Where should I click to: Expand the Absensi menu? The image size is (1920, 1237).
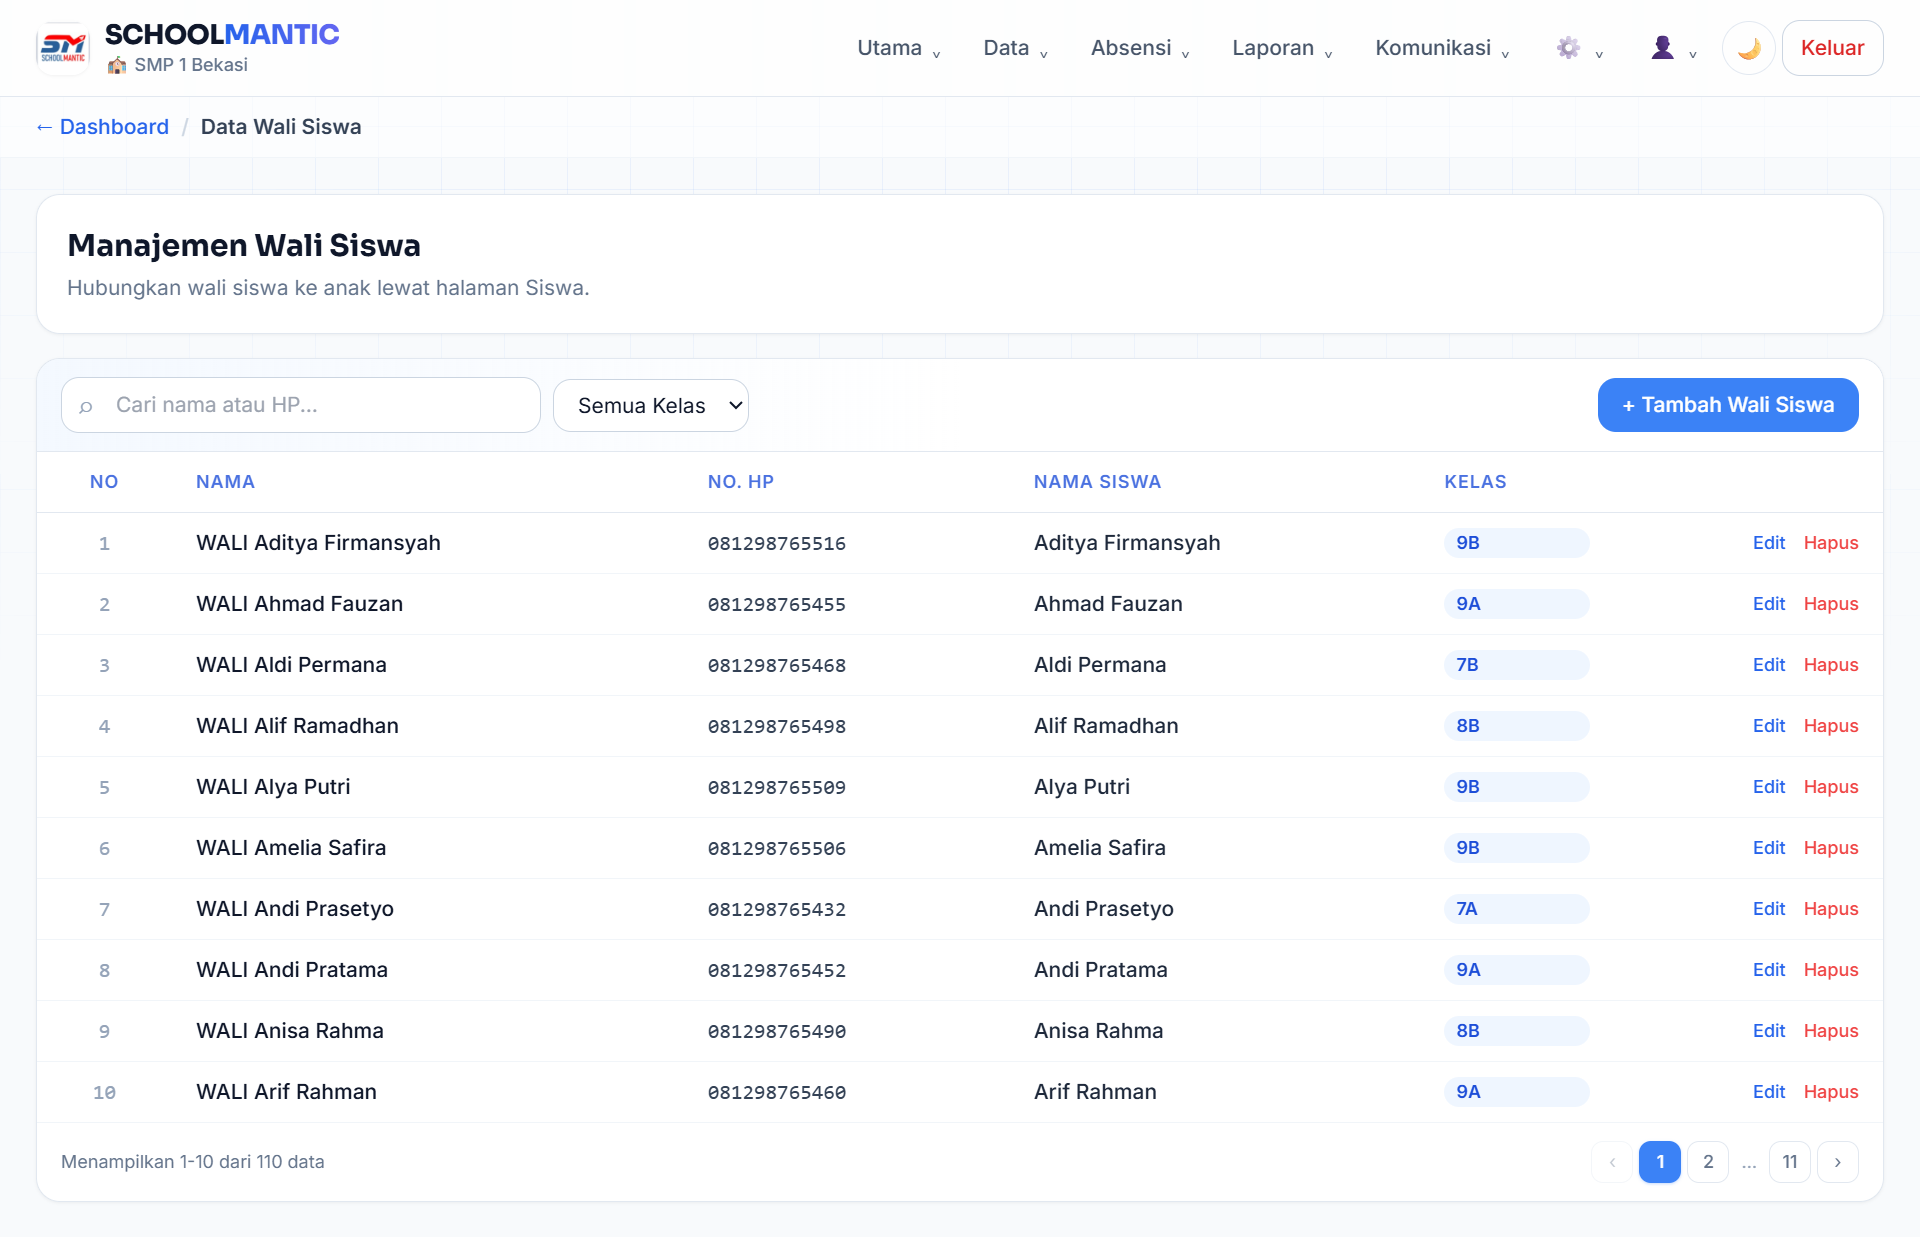(1139, 48)
